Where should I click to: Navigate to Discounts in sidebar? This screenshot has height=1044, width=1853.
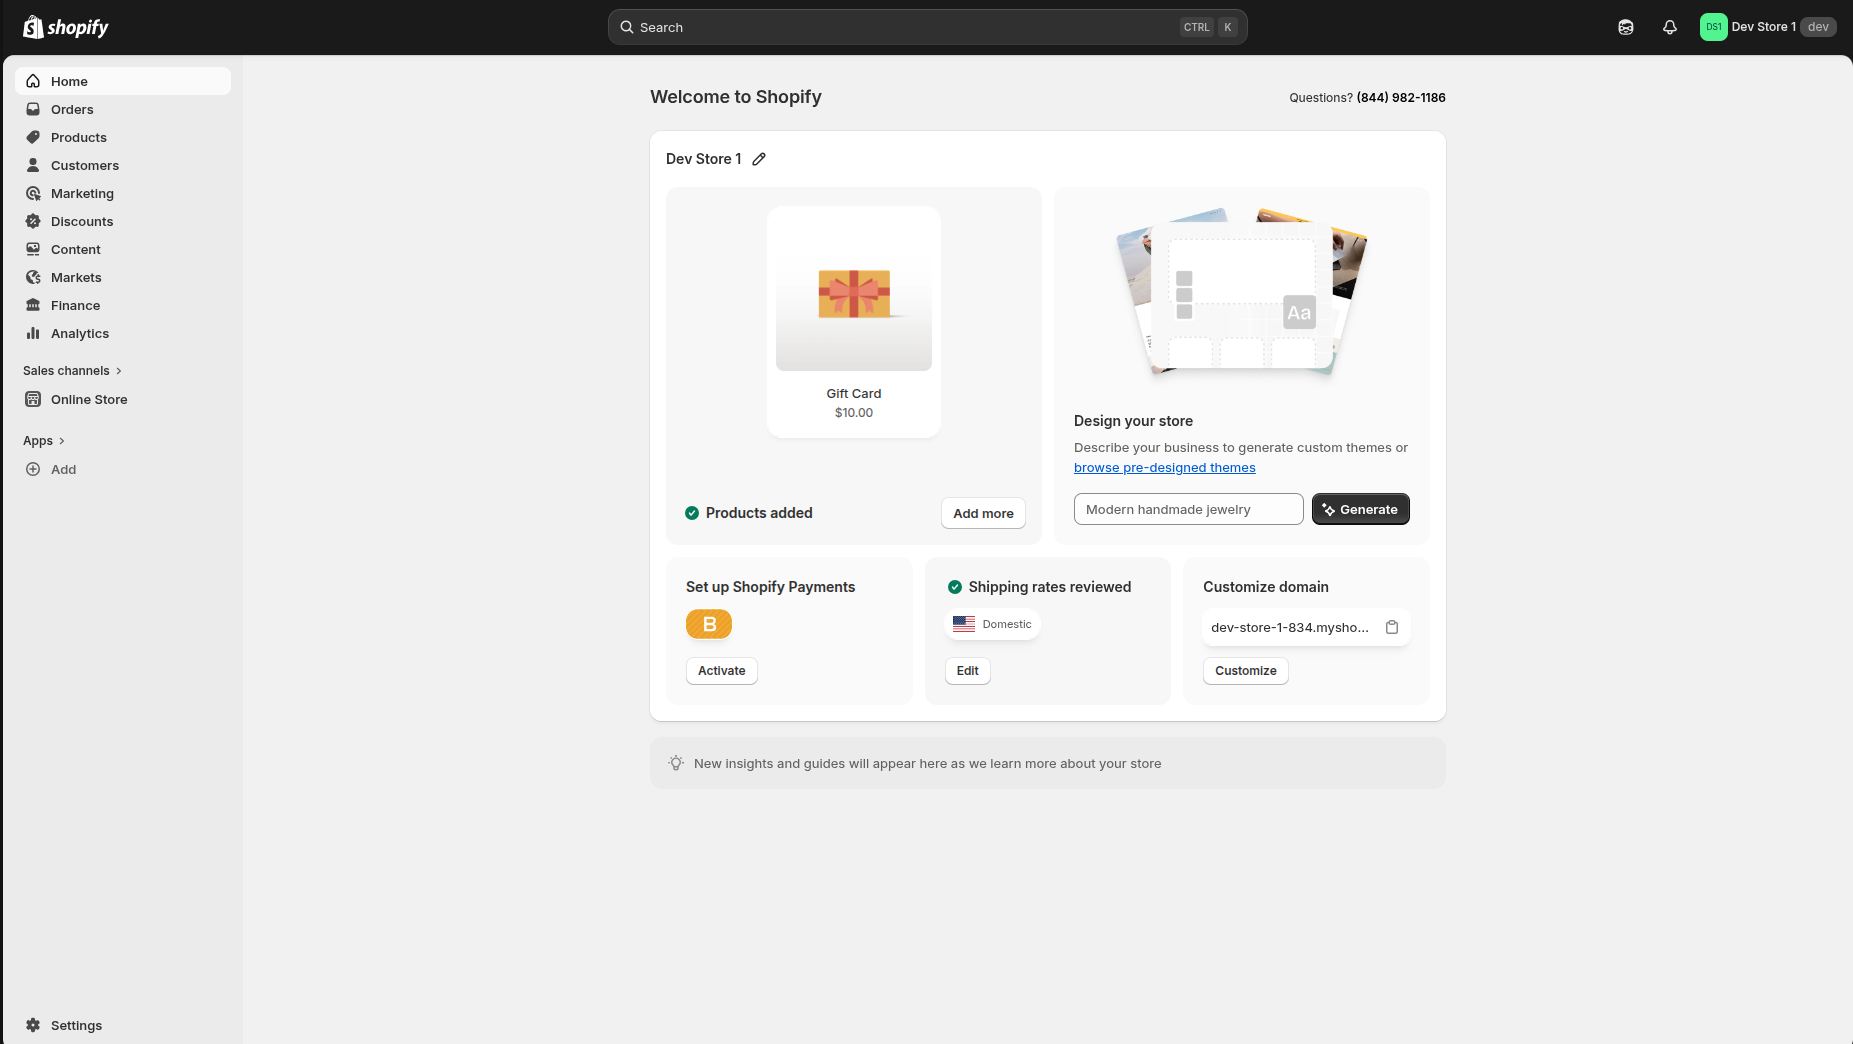[82, 221]
